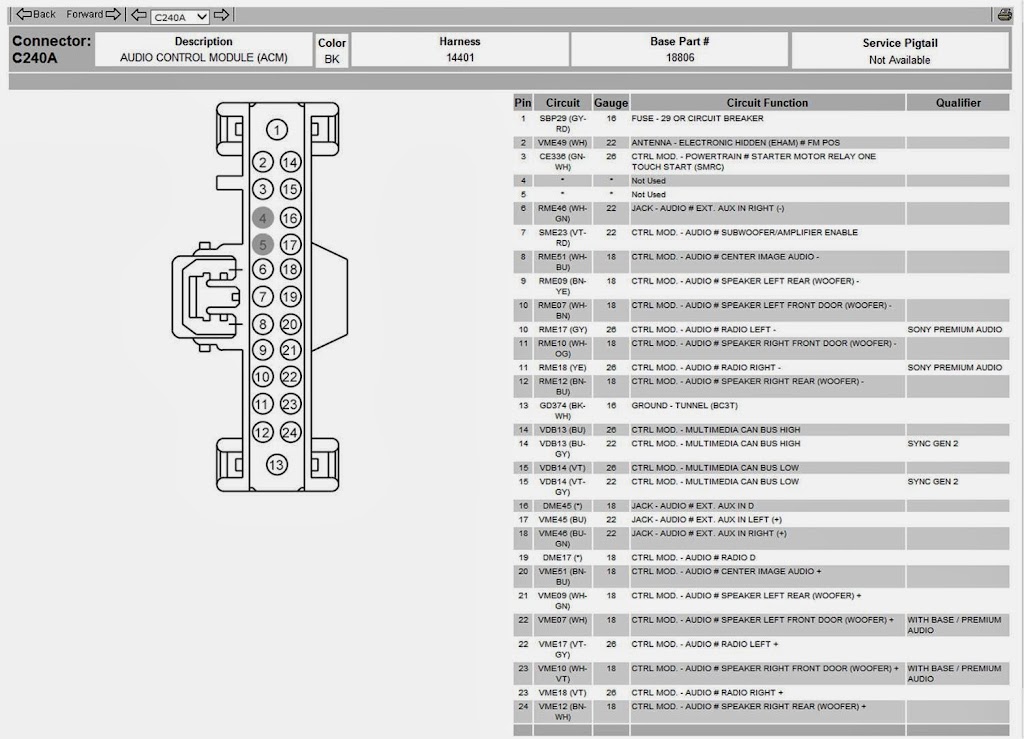Go to previous connector with left arrow
Viewport: 1024px width, 739px height.
pyautogui.click(x=138, y=15)
